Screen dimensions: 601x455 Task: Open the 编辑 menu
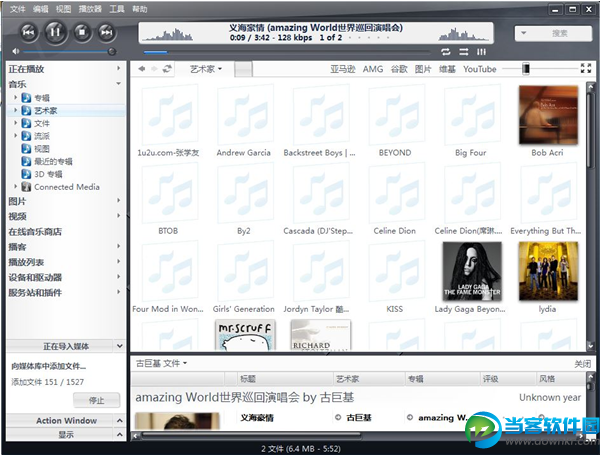click(40, 9)
